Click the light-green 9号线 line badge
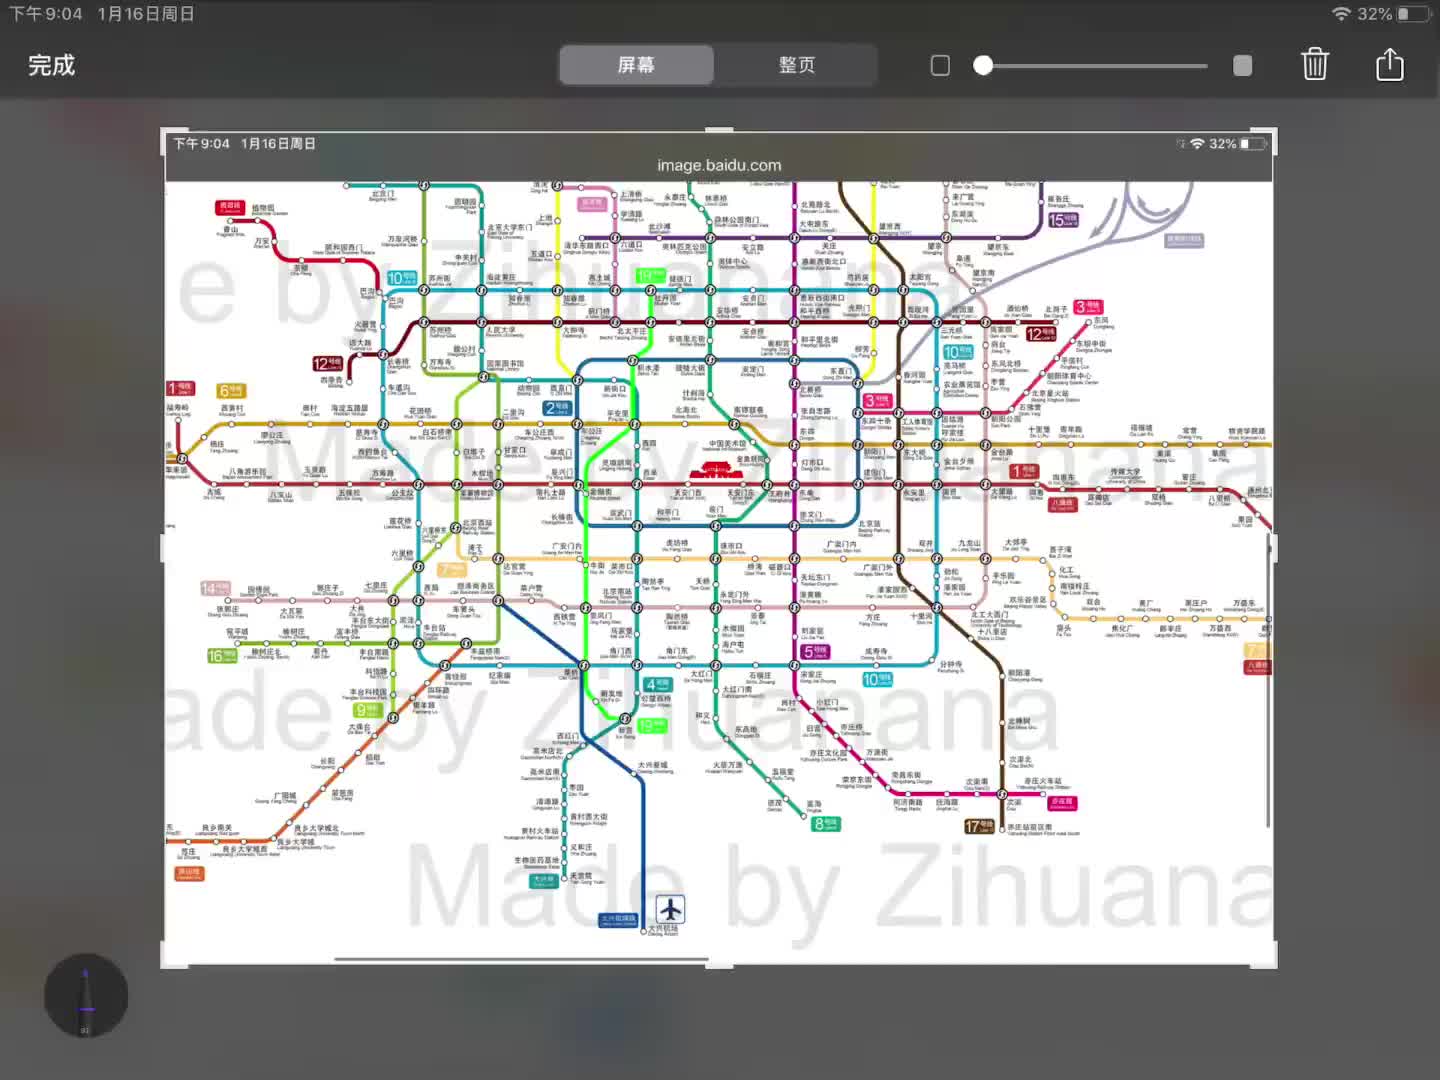 point(367,710)
